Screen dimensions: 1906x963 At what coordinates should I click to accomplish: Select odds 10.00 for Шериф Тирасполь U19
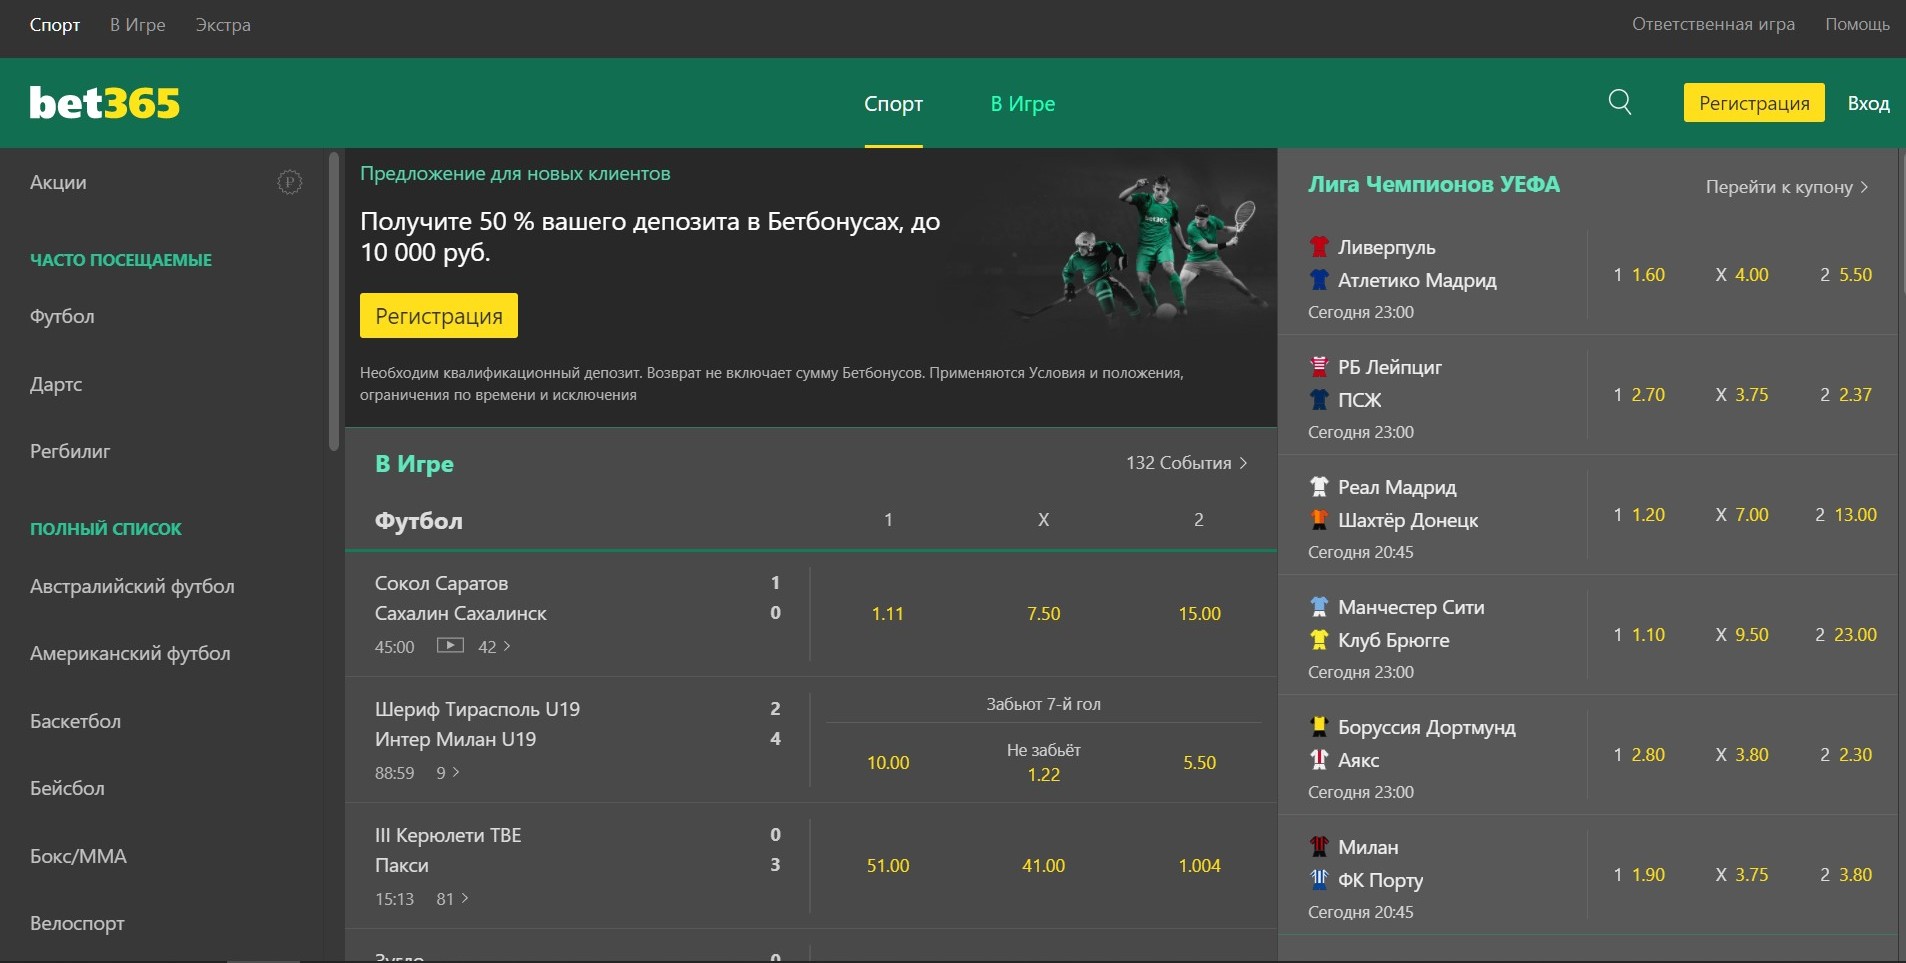[888, 763]
